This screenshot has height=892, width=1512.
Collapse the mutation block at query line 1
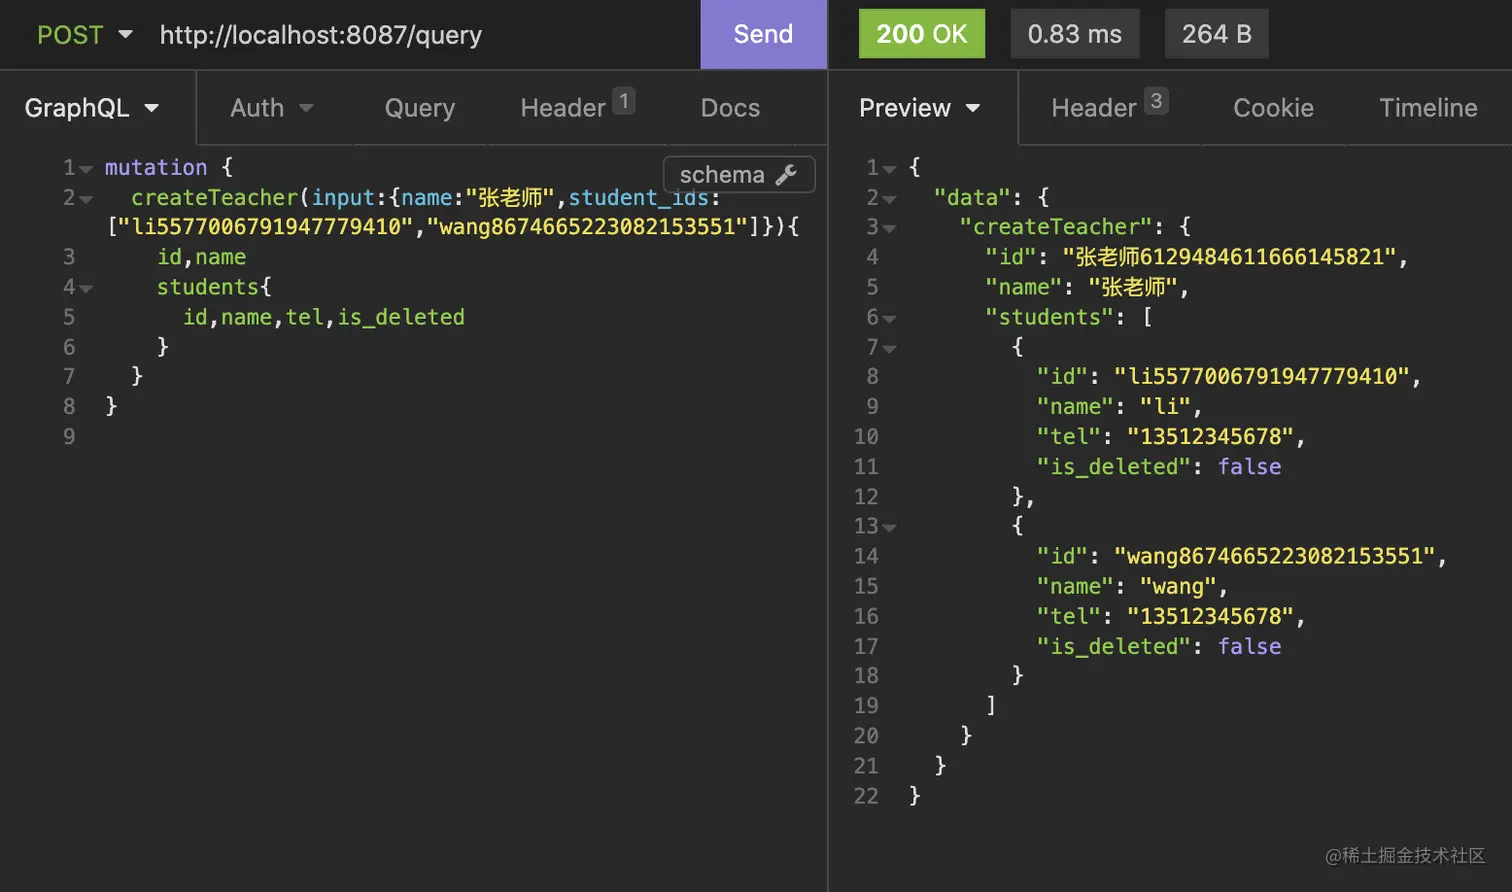[86, 169]
